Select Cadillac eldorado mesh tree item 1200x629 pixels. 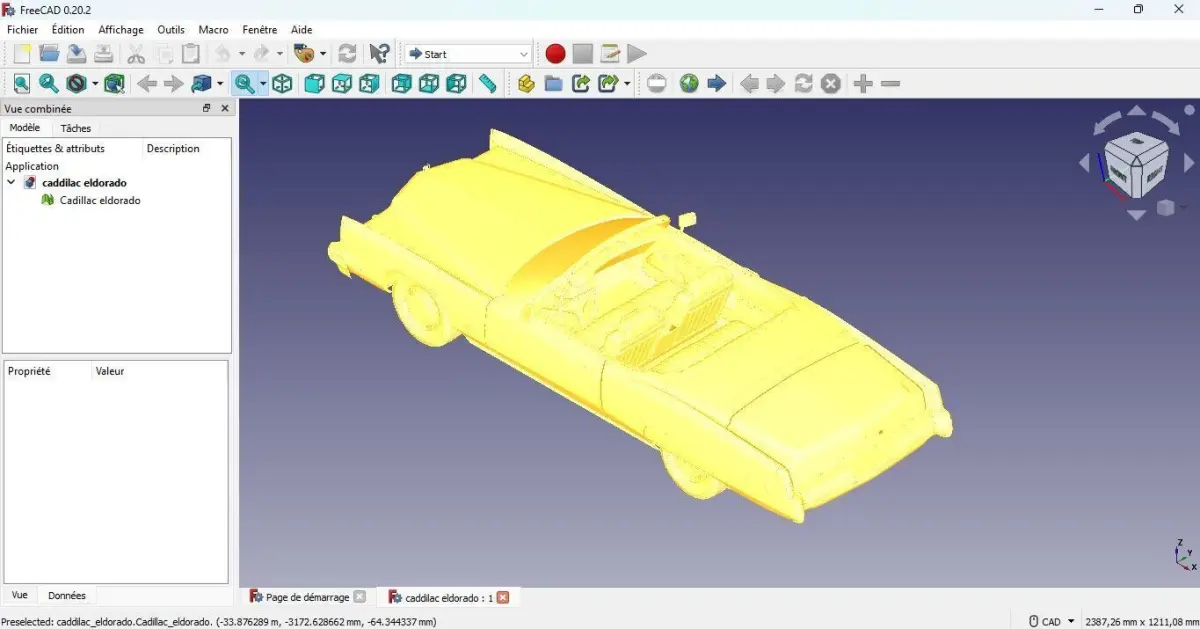pos(100,201)
